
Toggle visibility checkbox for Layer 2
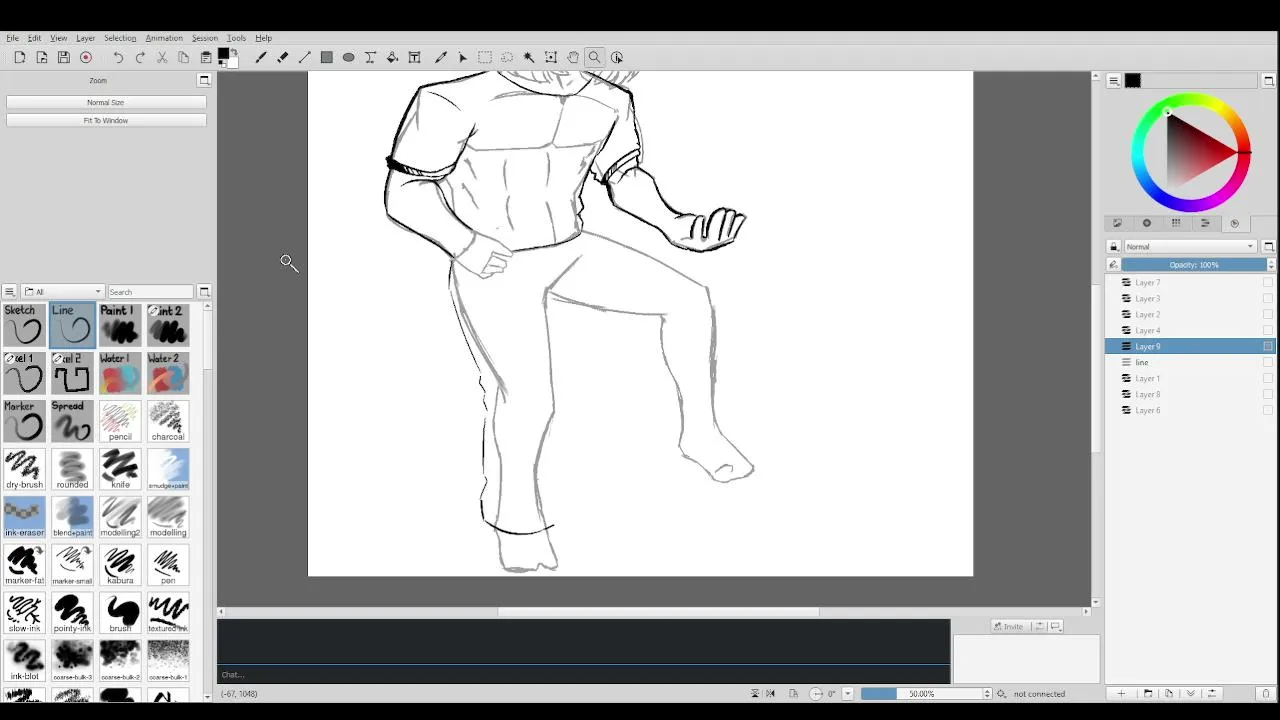[x=1268, y=315]
